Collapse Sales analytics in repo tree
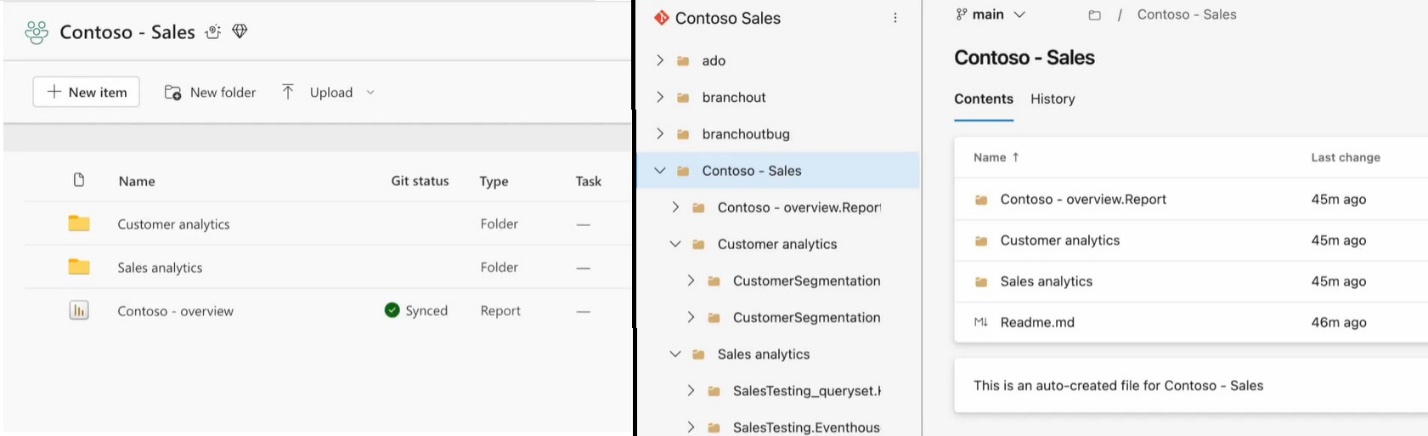 tap(676, 354)
